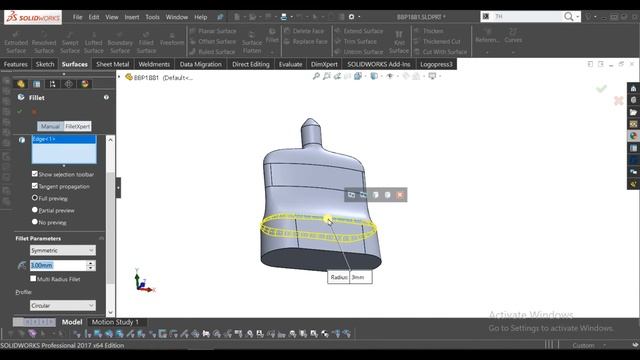Click the Planar Surface command

(213, 31)
